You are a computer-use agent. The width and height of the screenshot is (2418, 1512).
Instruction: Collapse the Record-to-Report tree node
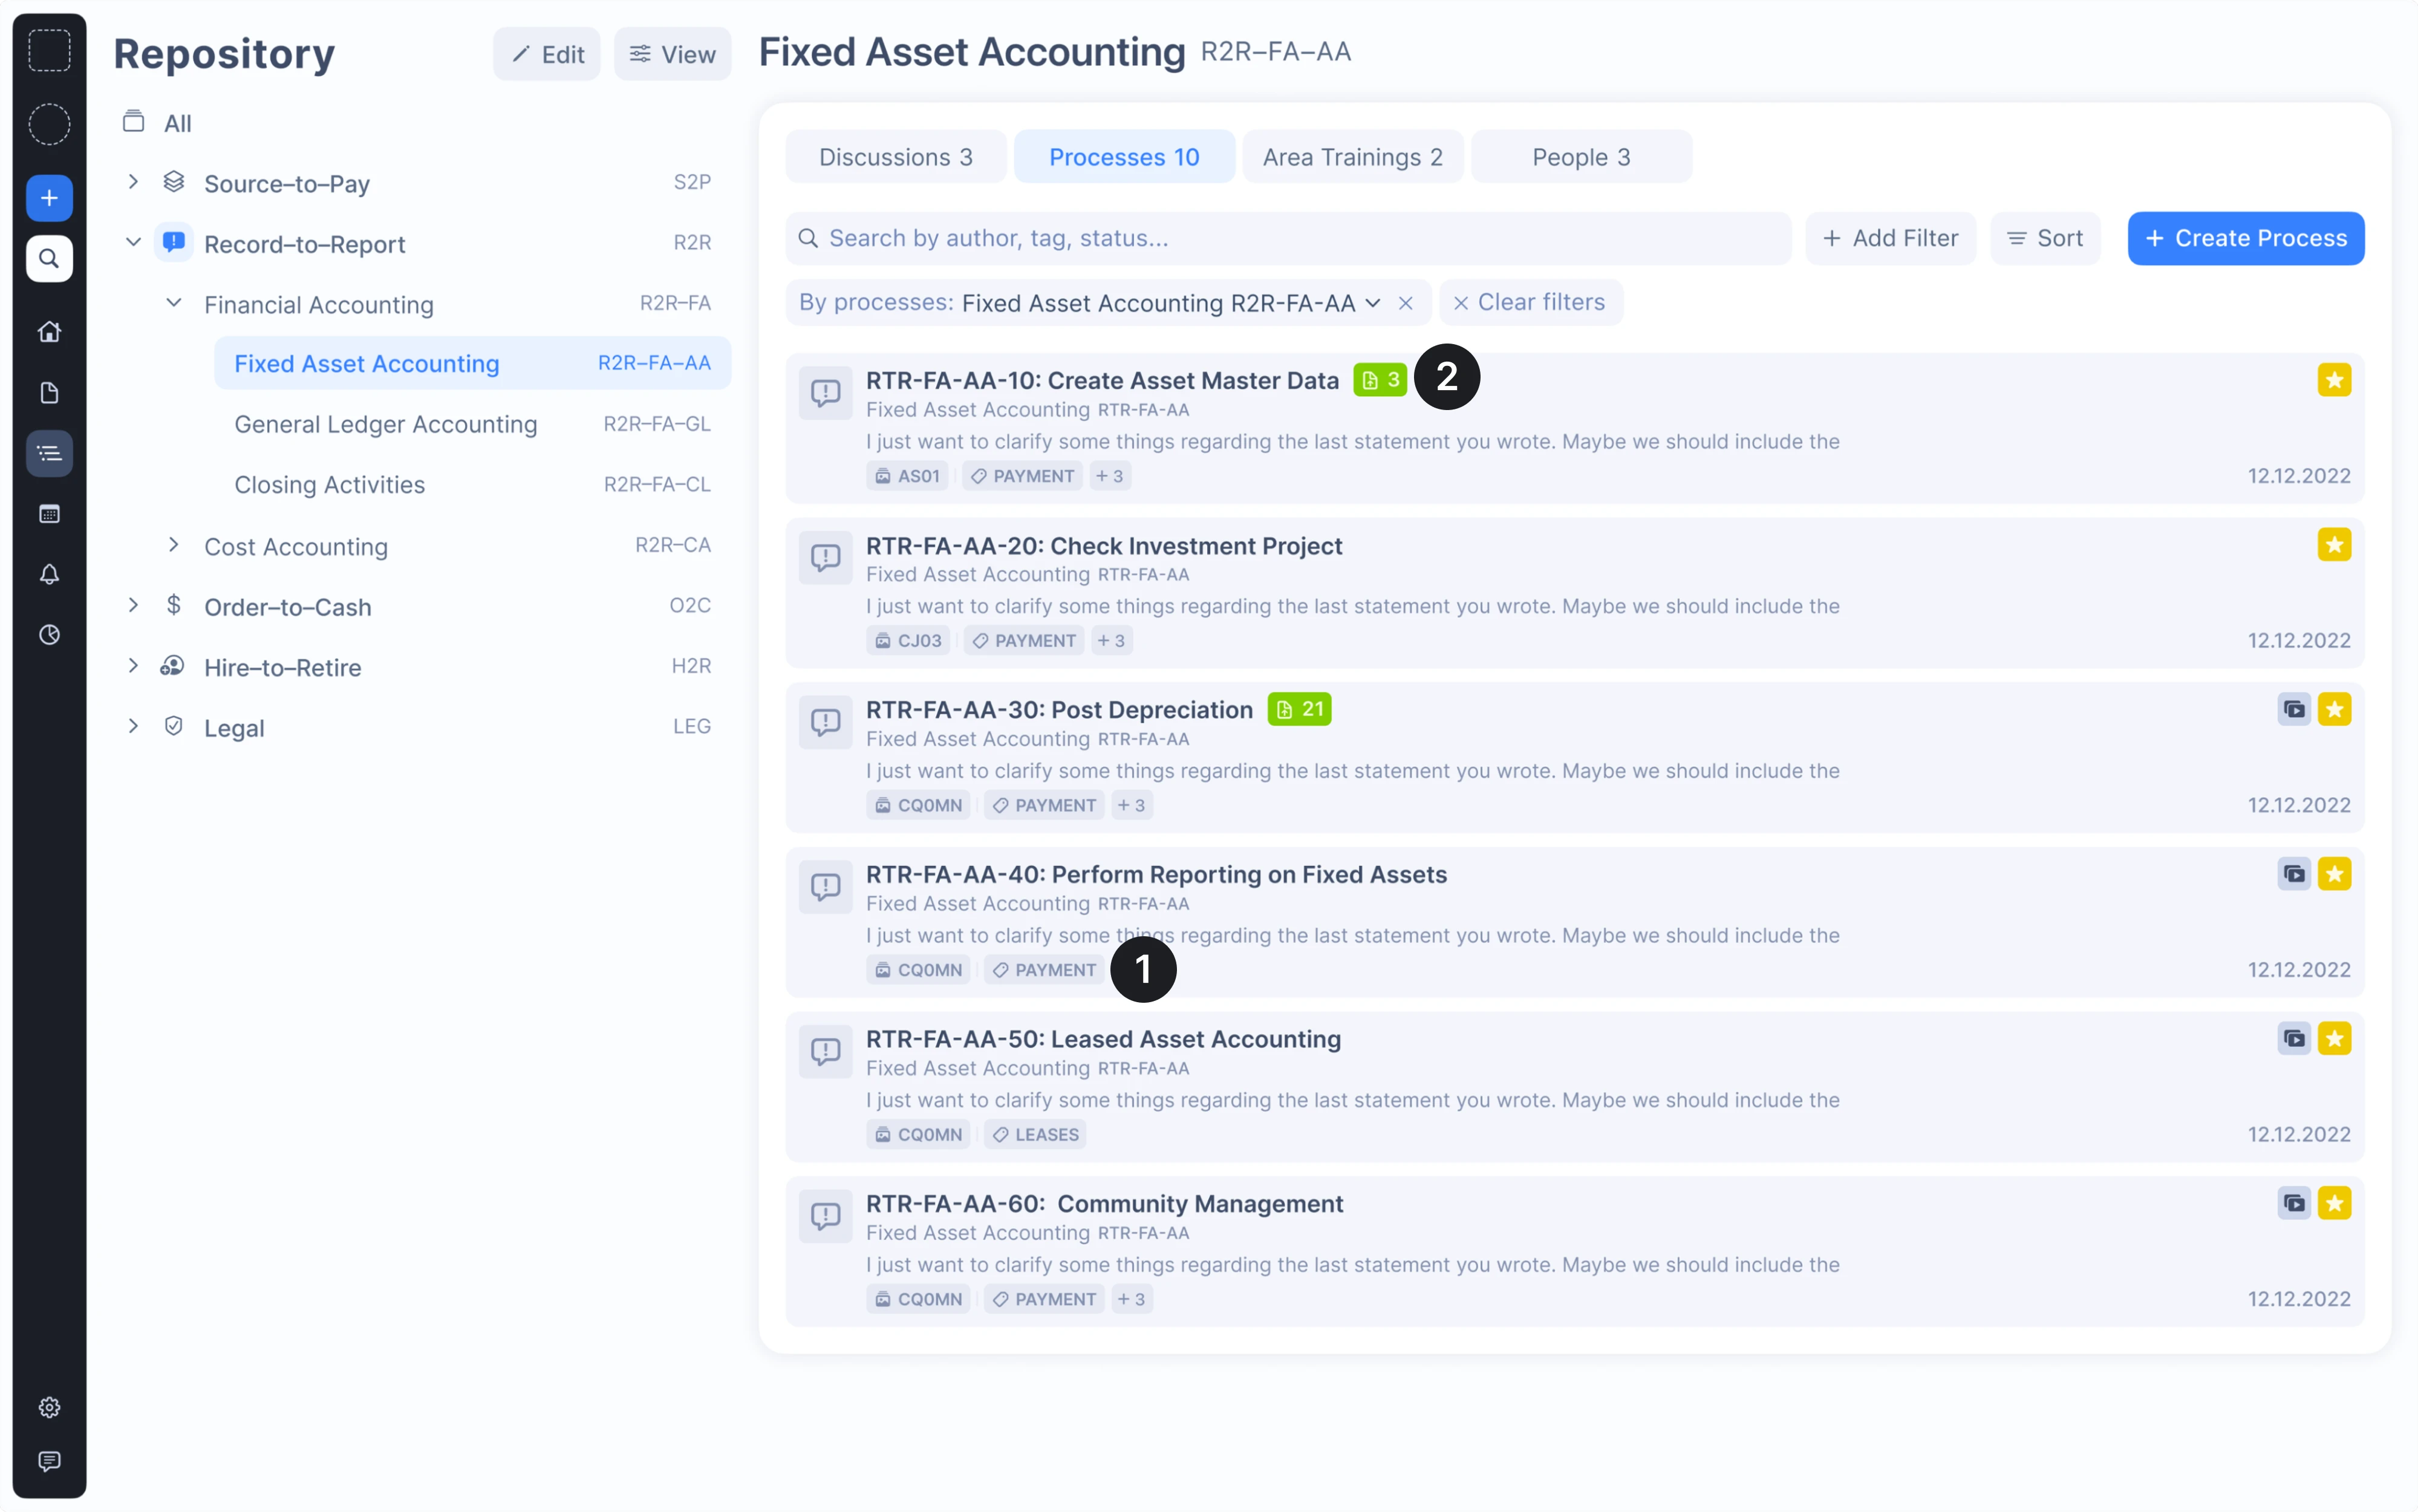click(133, 242)
